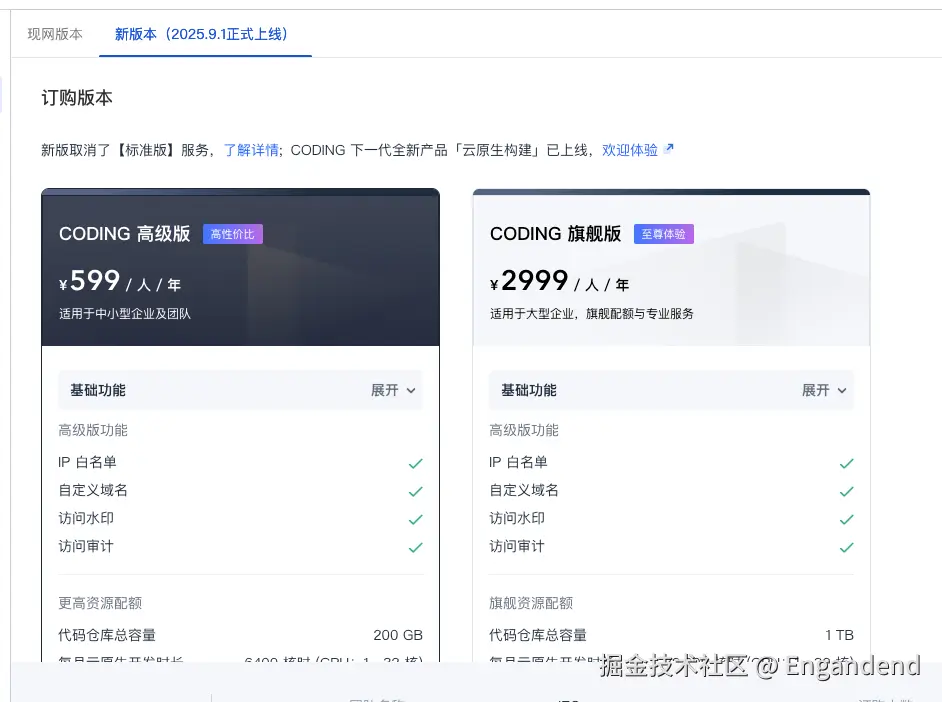The image size is (942, 702).
Task: Click 代码仓库总容量 label in 旗舰版 card
Action: (538, 635)
